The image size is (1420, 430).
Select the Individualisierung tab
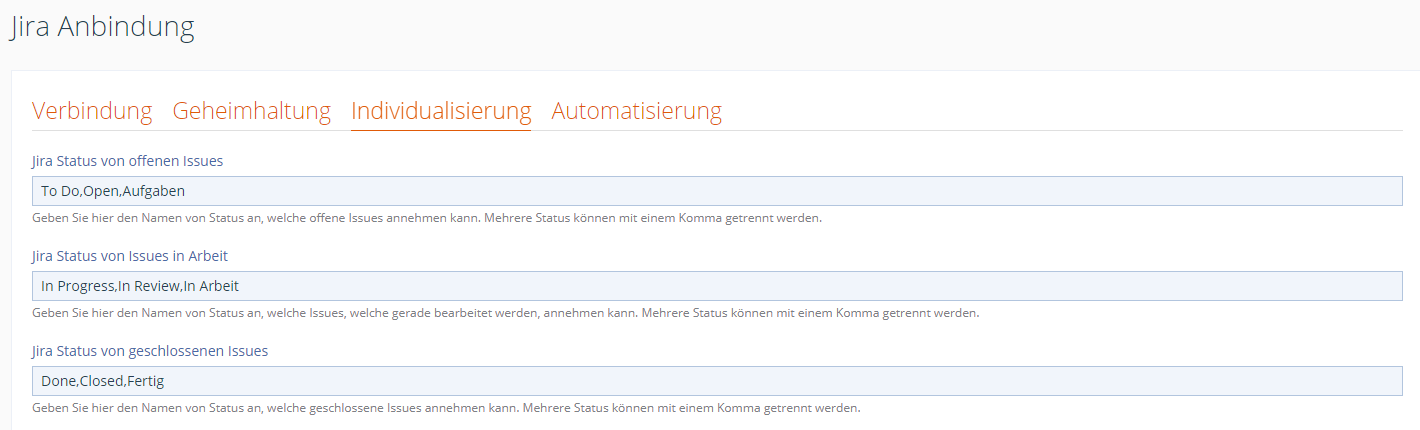[x=440, y=111]
